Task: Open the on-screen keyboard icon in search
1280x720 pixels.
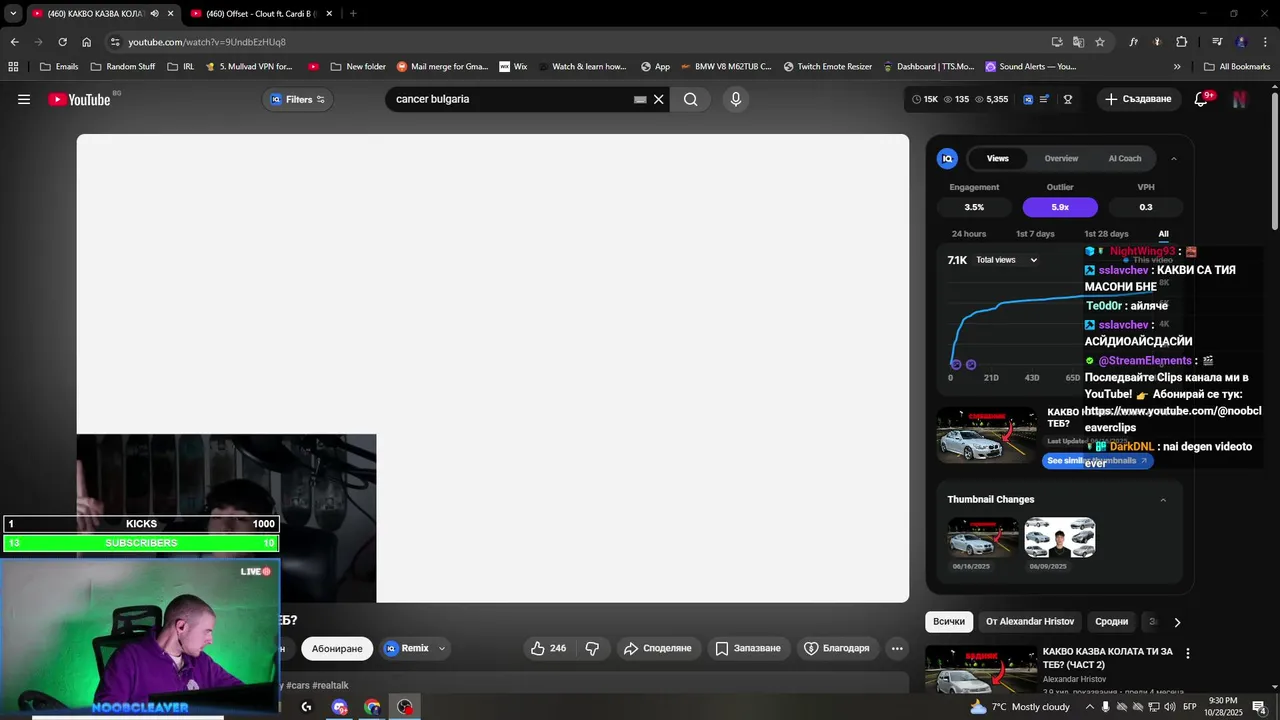Action: click(640, 99)
